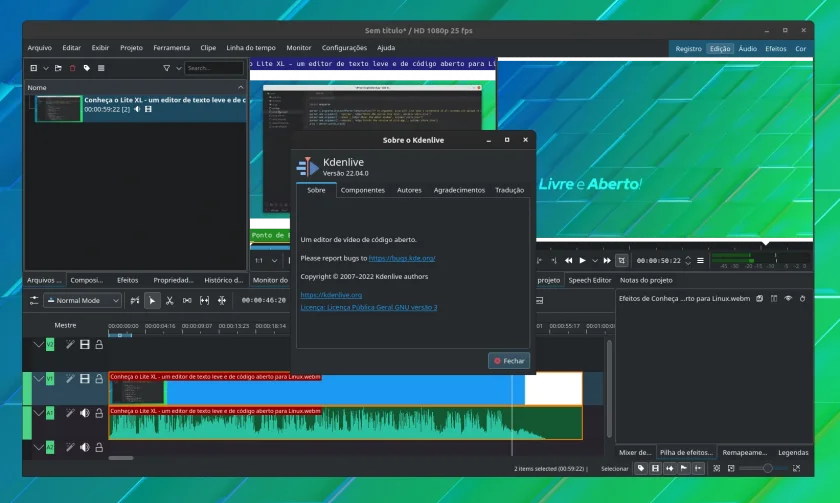Mute the A2 audio track
Viewport: 840px width, 503px height.
point(85,447)
